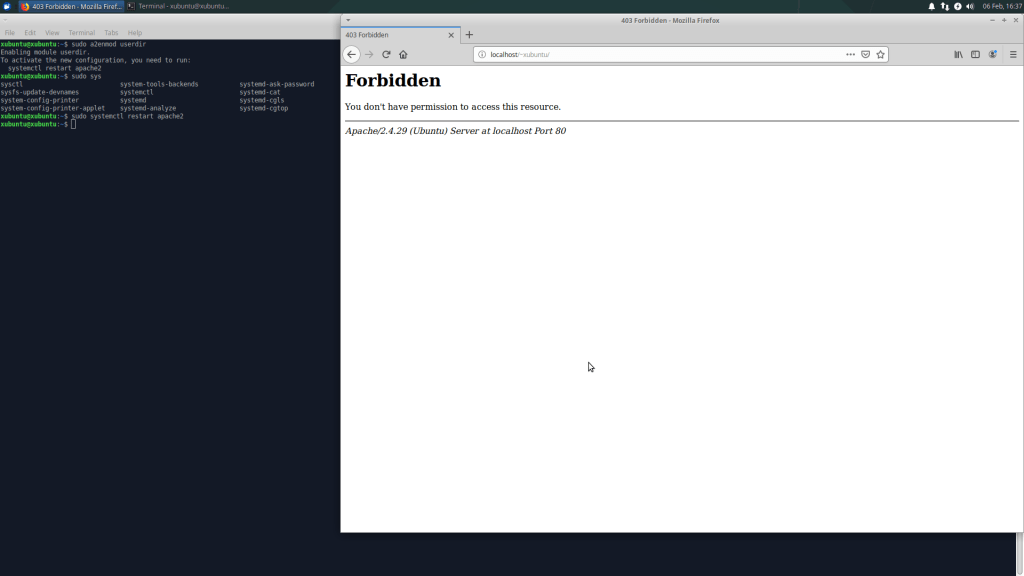Image resolution: width=1024 pixels, height=576 pixels.
Task: Click the Firefox back arrow button
Action: (351, 54)
